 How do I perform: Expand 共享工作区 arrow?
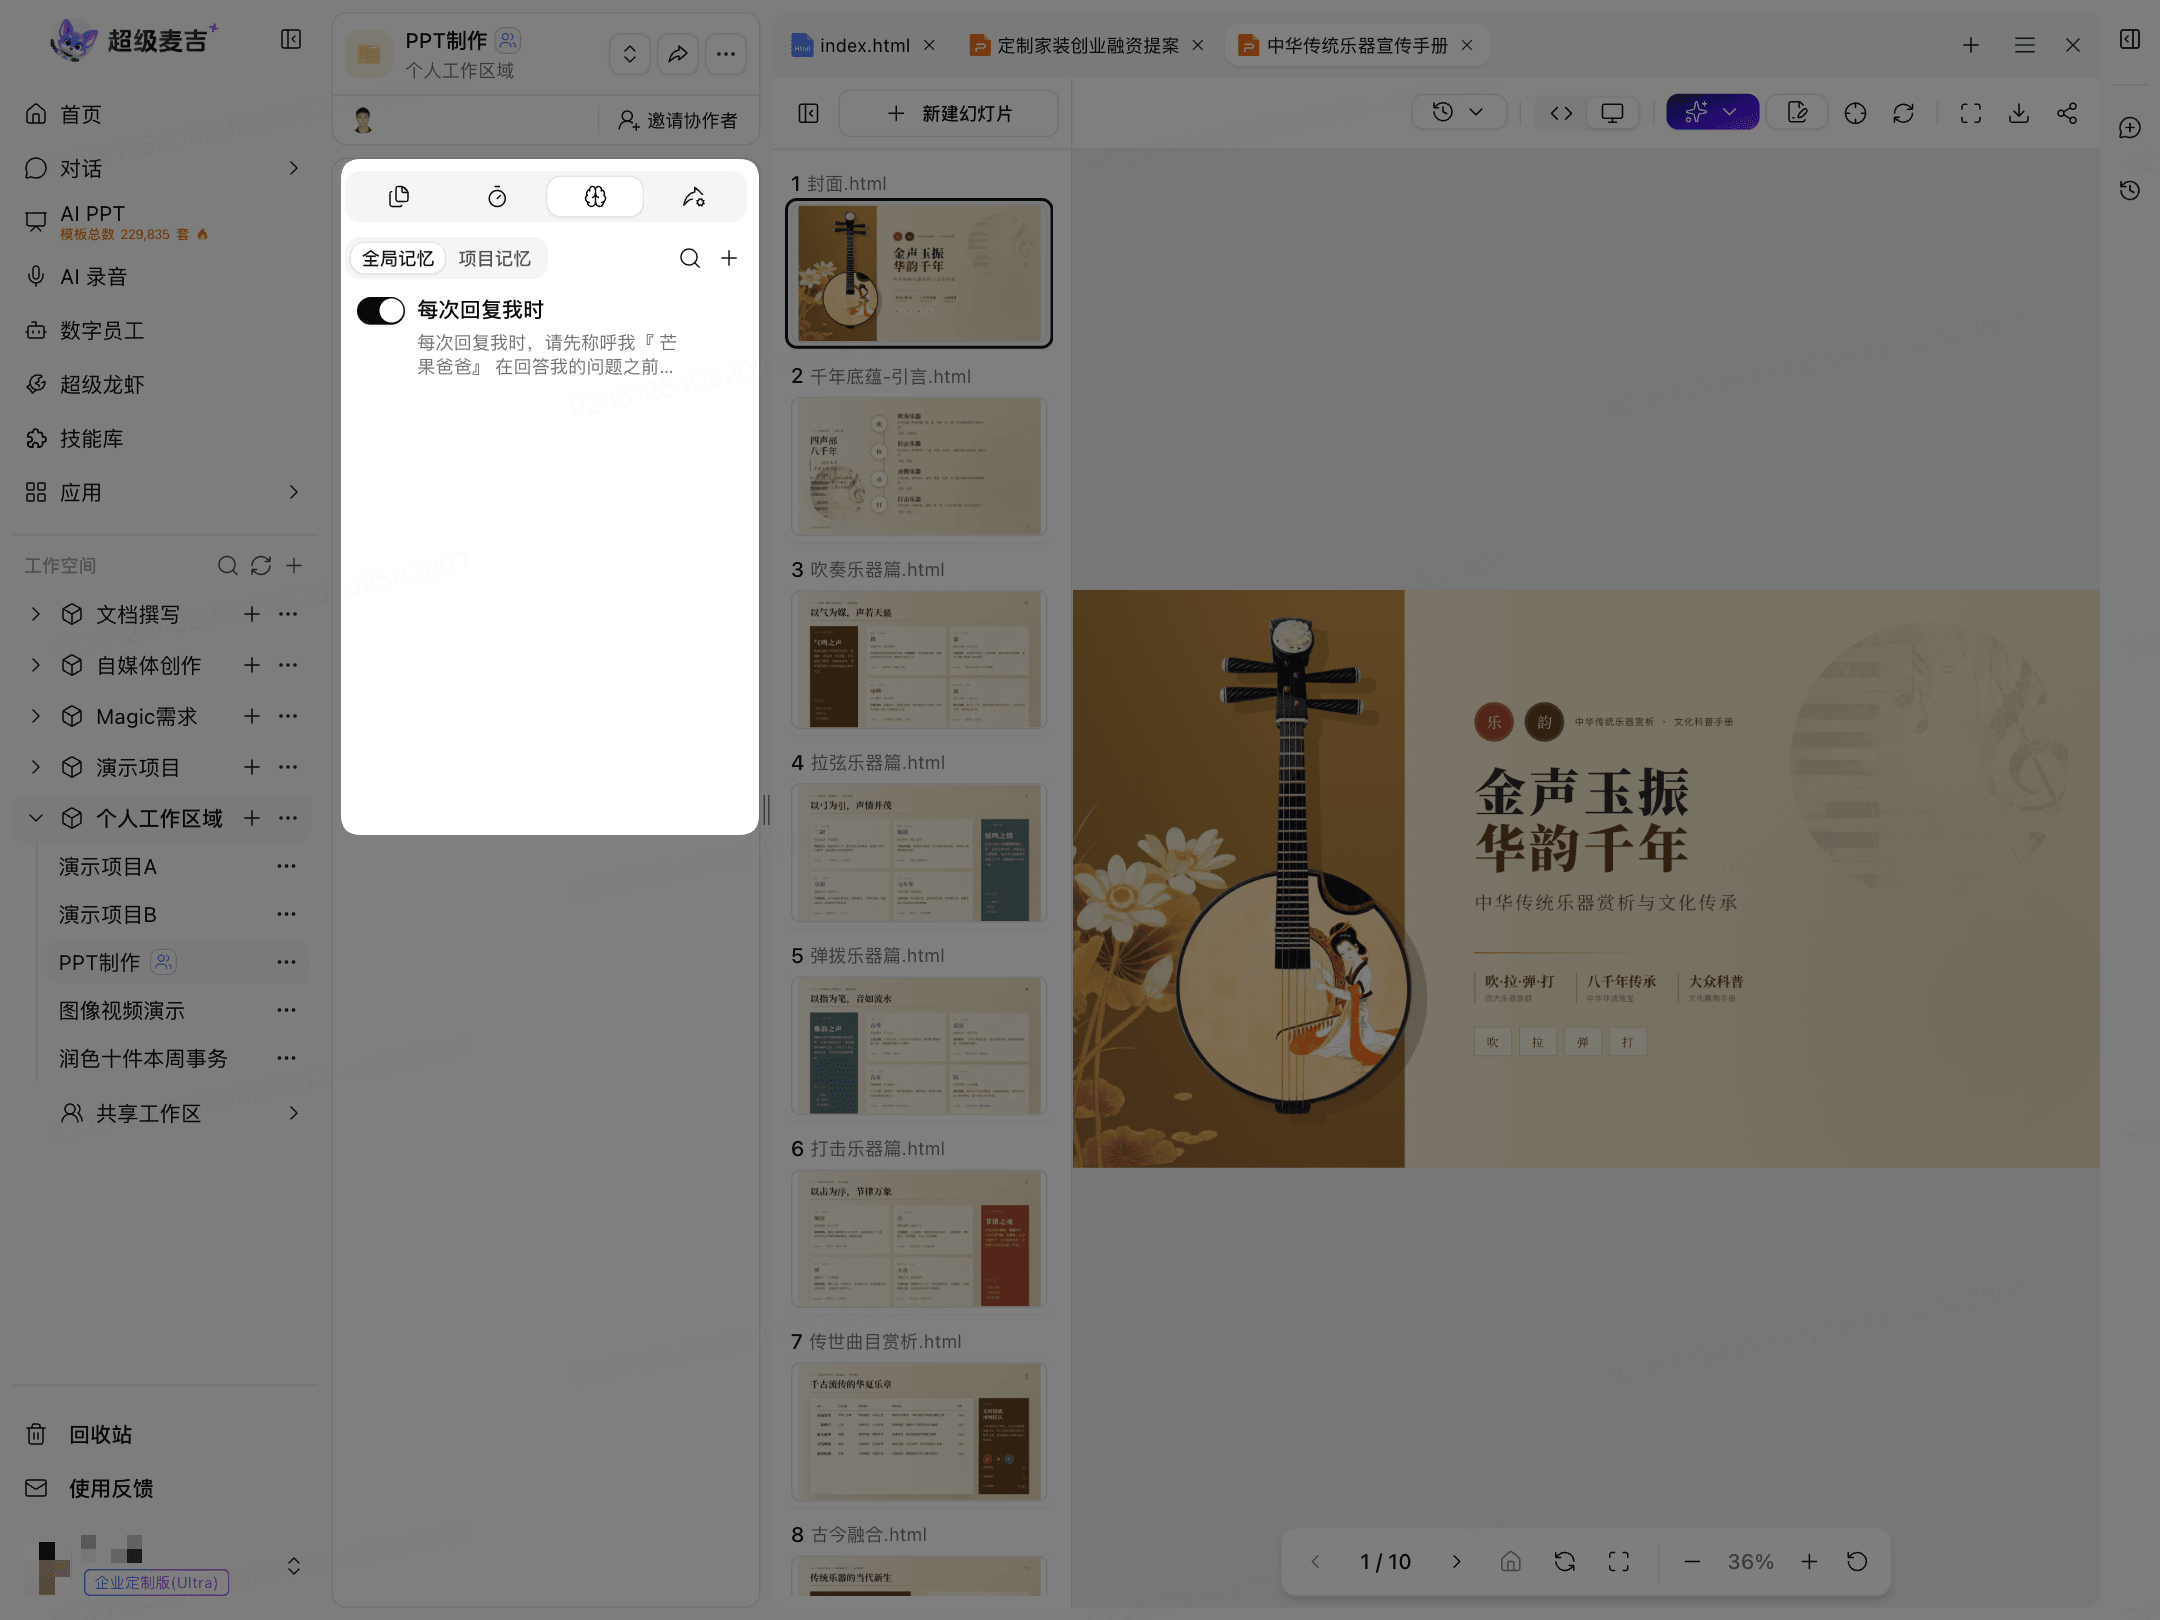click(x=294, y=1113)
